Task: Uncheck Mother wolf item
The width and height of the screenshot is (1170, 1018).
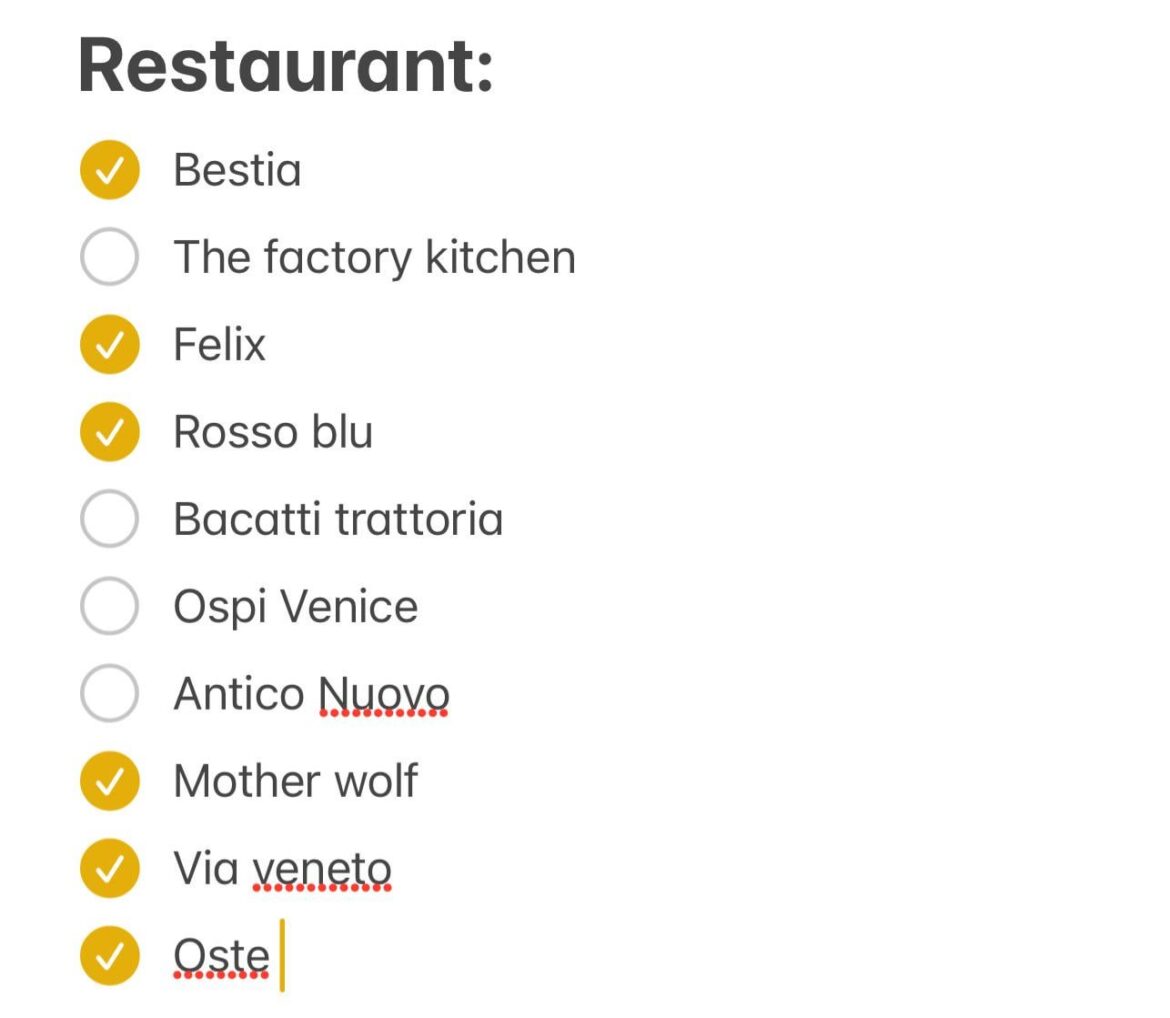Action: pyautogui.click(x=108, y=781)
